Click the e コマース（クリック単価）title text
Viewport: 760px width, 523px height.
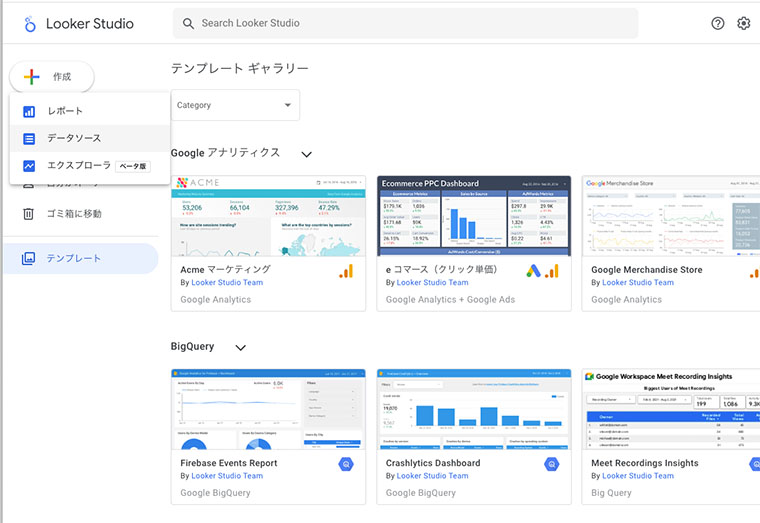click(x=442, y=269)
